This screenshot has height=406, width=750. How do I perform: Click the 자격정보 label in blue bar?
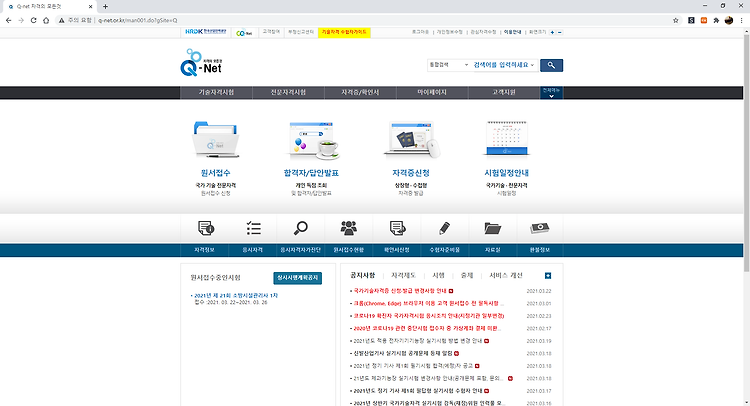pyautogui.click(x=204, y=250)
